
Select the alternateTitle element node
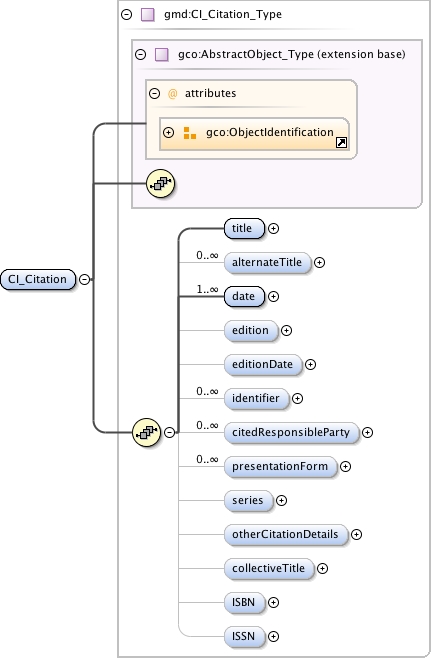[267, 262]
